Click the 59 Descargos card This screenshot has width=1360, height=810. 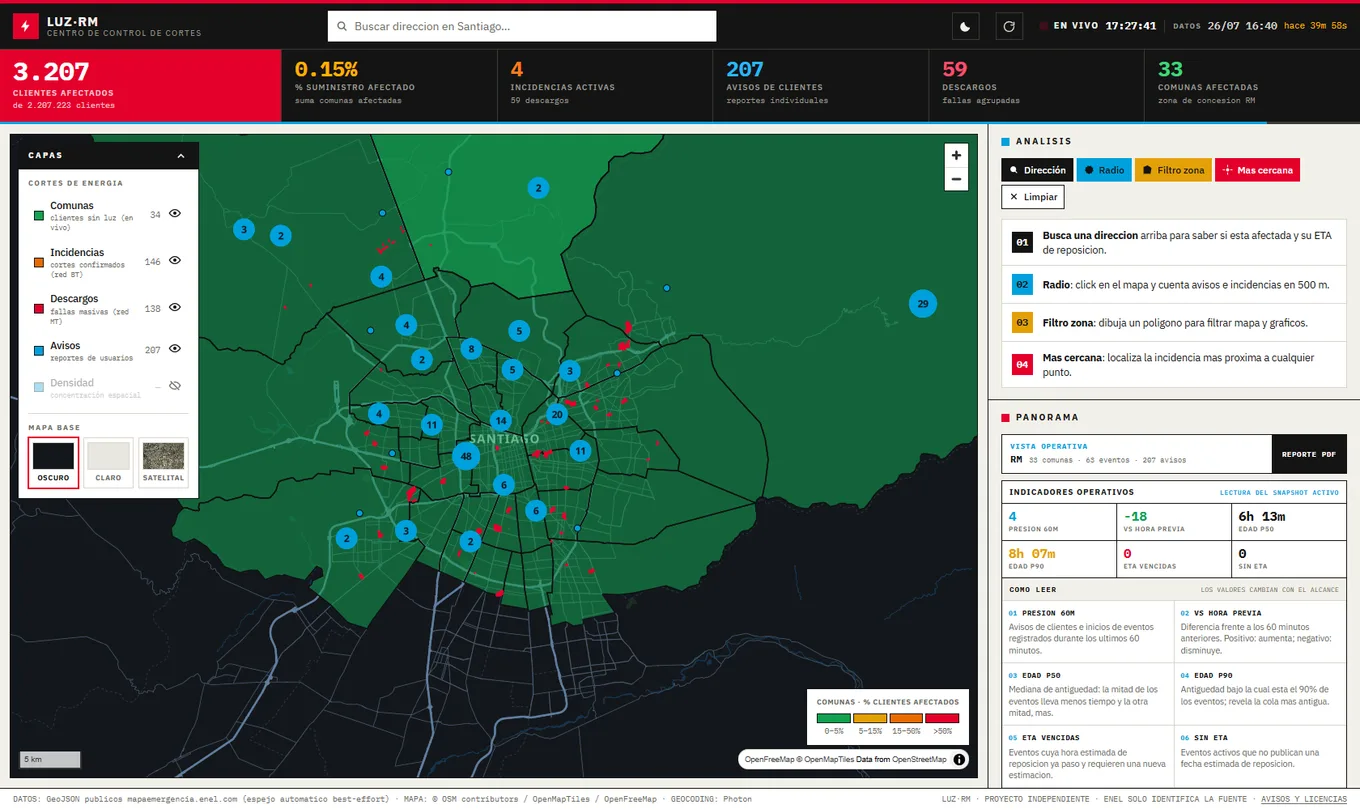point(1036,86)
